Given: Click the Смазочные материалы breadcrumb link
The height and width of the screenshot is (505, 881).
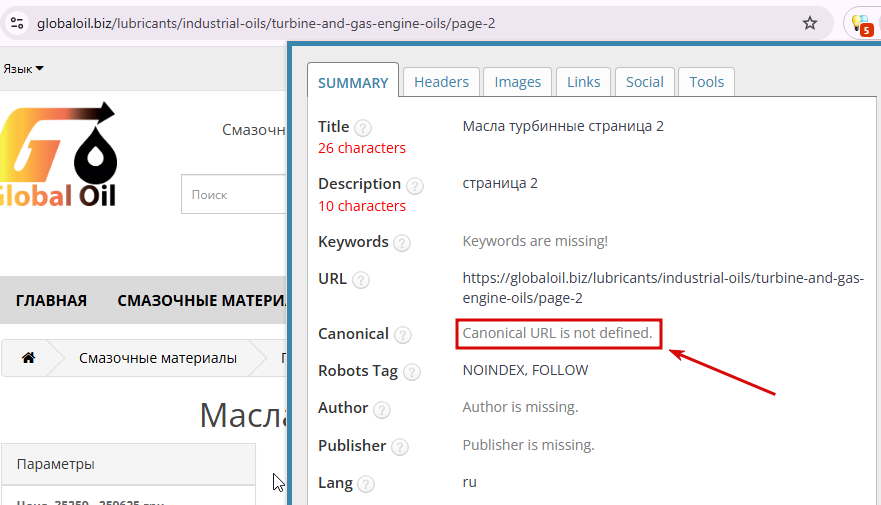Looking at the screenshot, I should click(158, 358).
